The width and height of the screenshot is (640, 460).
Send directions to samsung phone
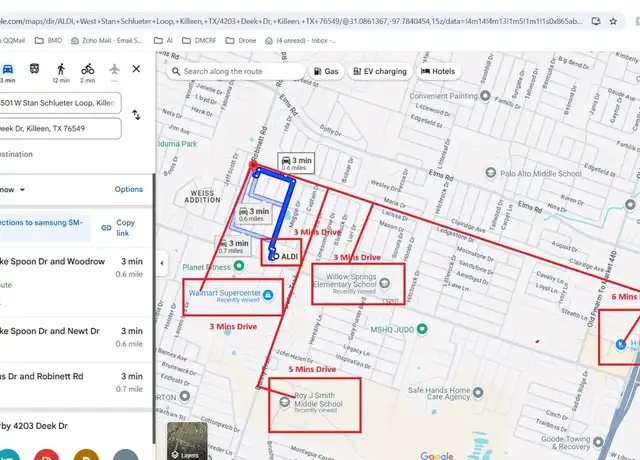pos(44,227)
